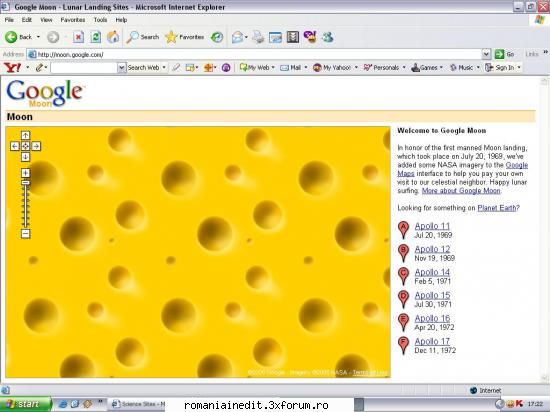
Task: Expand Games dropdown in Yahoo toolbar
Action: coord(441,67)
